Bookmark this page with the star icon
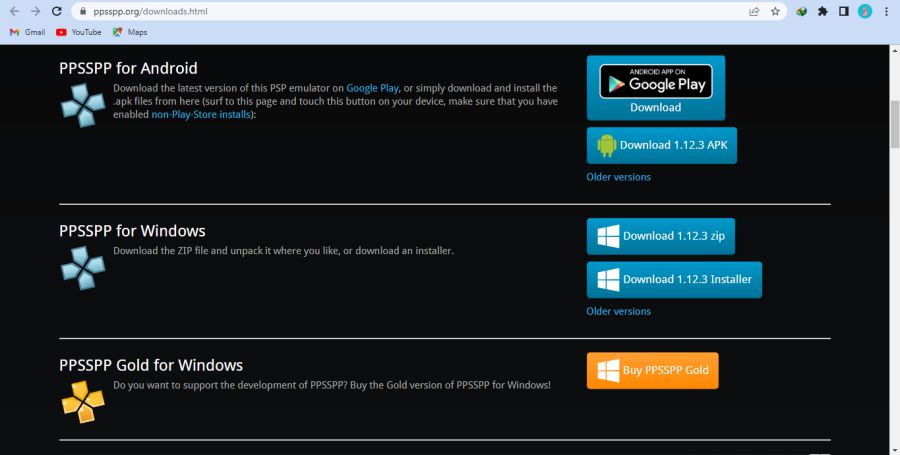 775,11
